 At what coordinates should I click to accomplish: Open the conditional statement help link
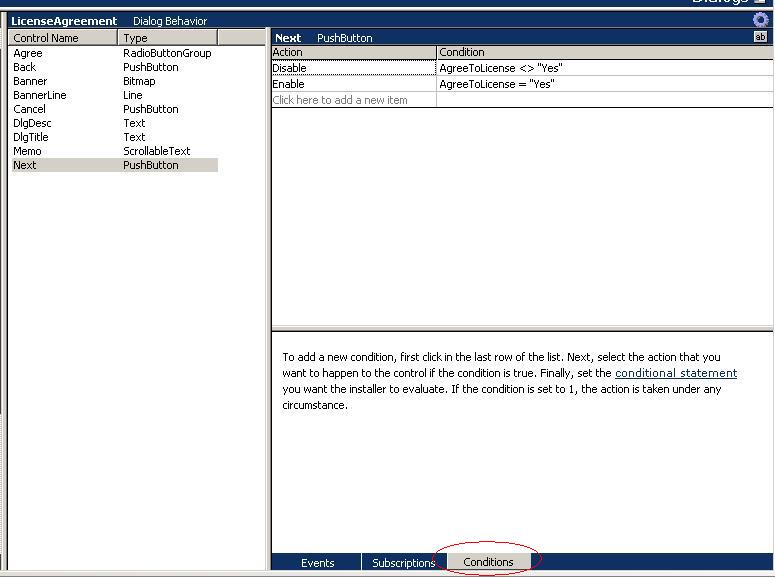(x=676, y=373)
